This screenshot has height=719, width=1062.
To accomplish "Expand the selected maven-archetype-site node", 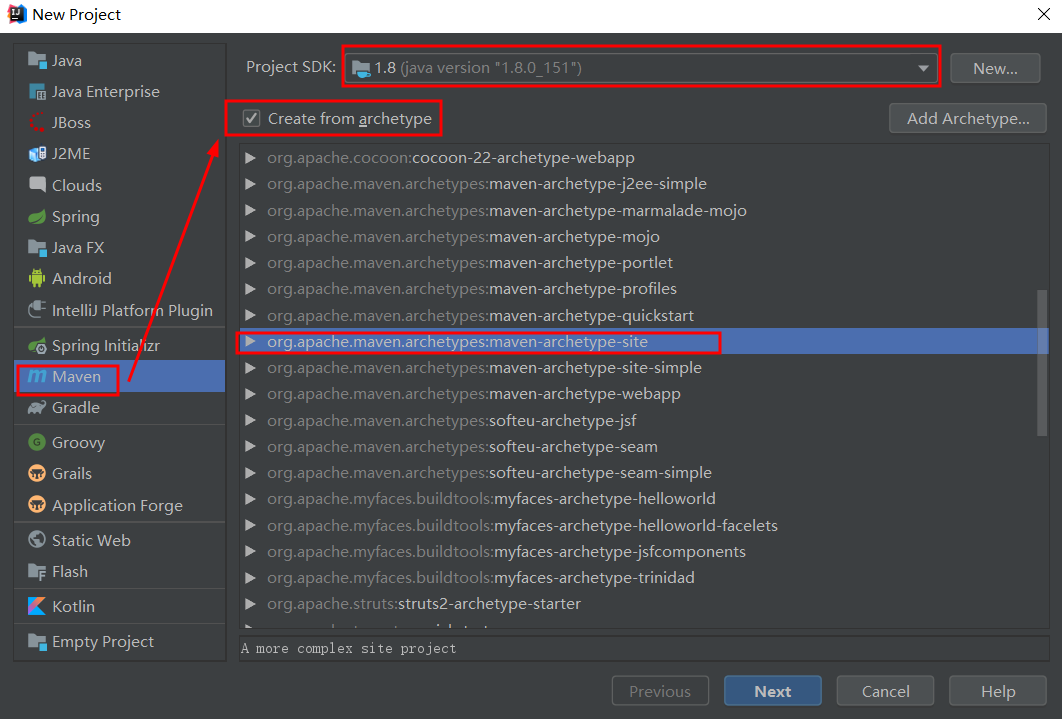I will pyautogui.click(x=251, y=341).
